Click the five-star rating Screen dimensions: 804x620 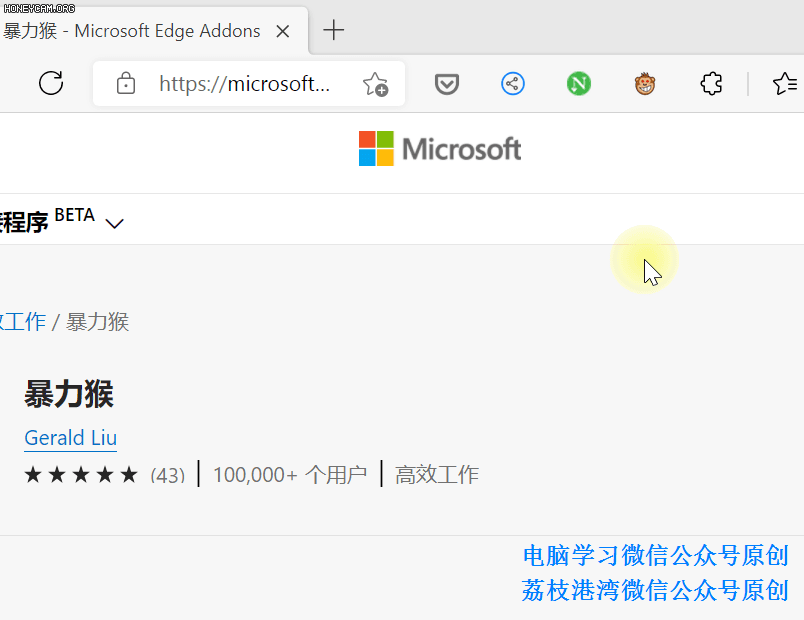80,475
